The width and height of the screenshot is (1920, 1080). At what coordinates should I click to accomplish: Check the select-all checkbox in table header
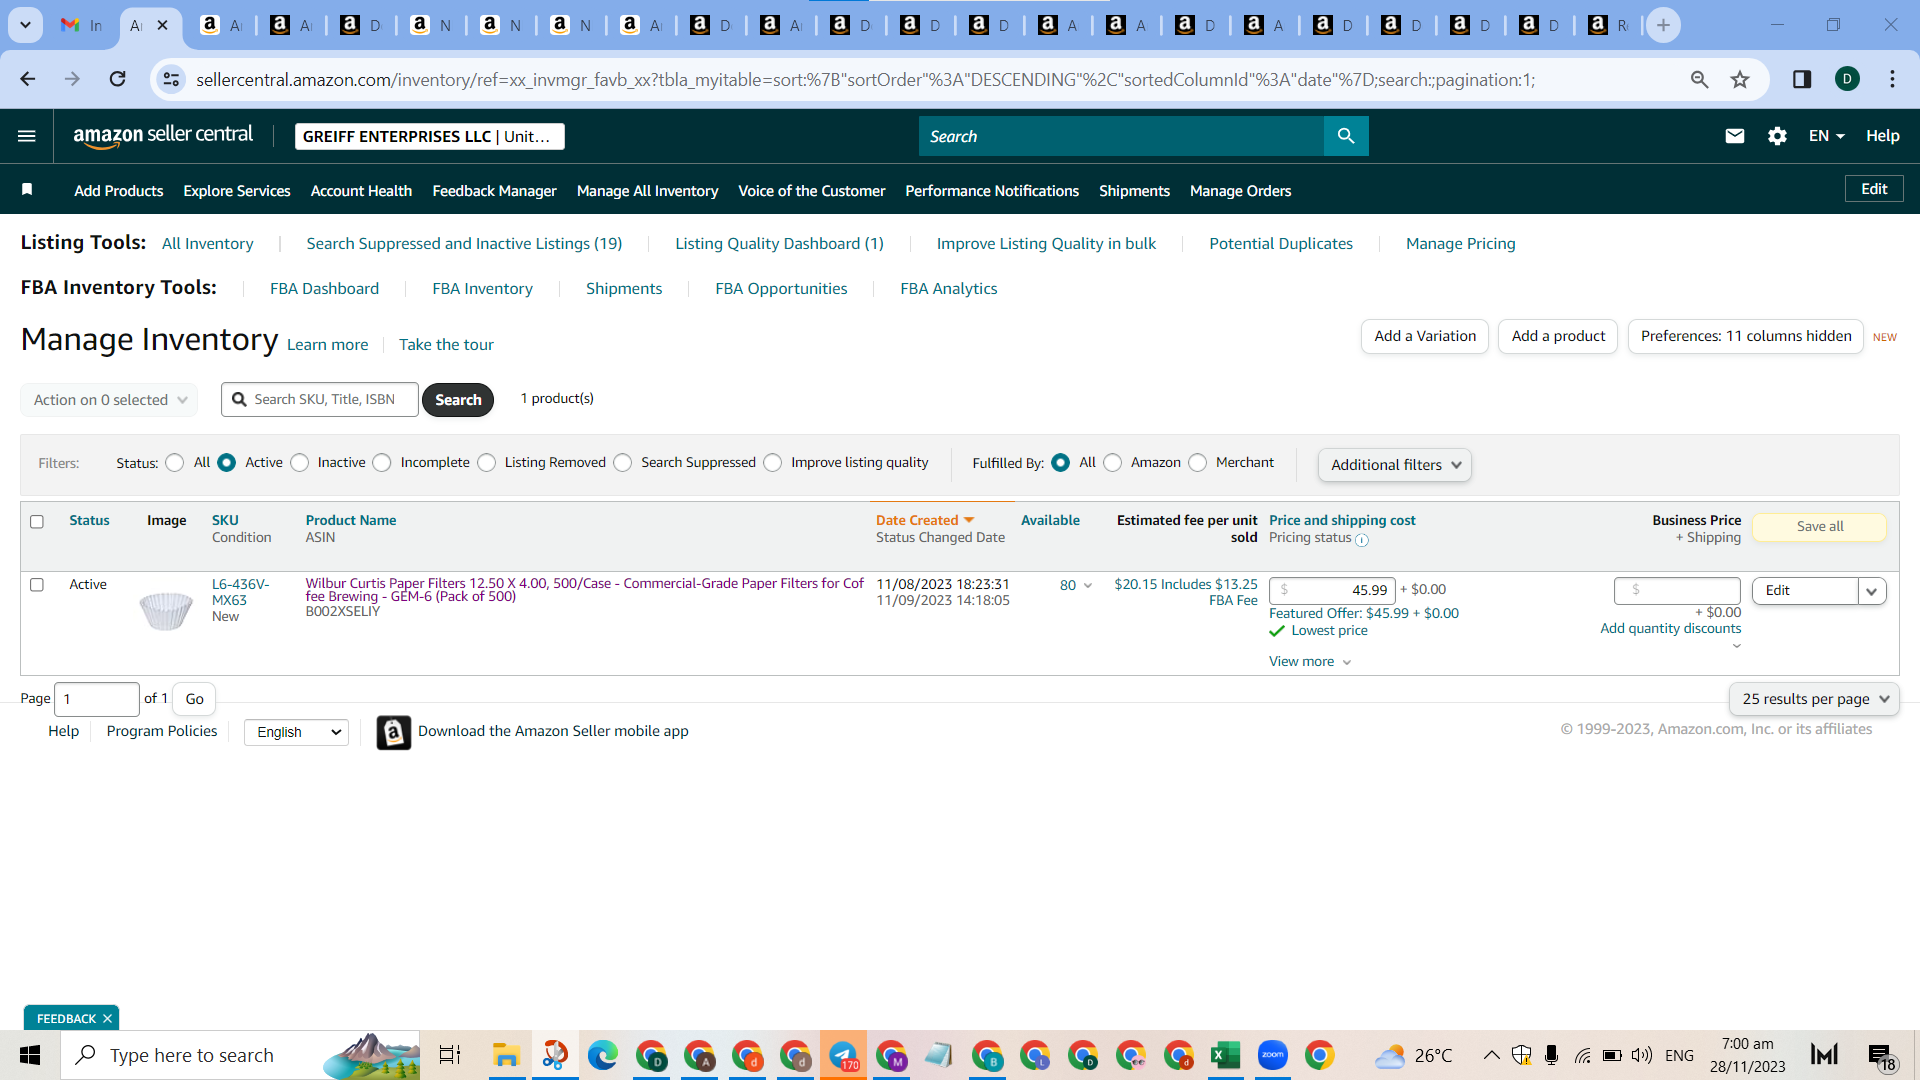click(x=37, y=522)
